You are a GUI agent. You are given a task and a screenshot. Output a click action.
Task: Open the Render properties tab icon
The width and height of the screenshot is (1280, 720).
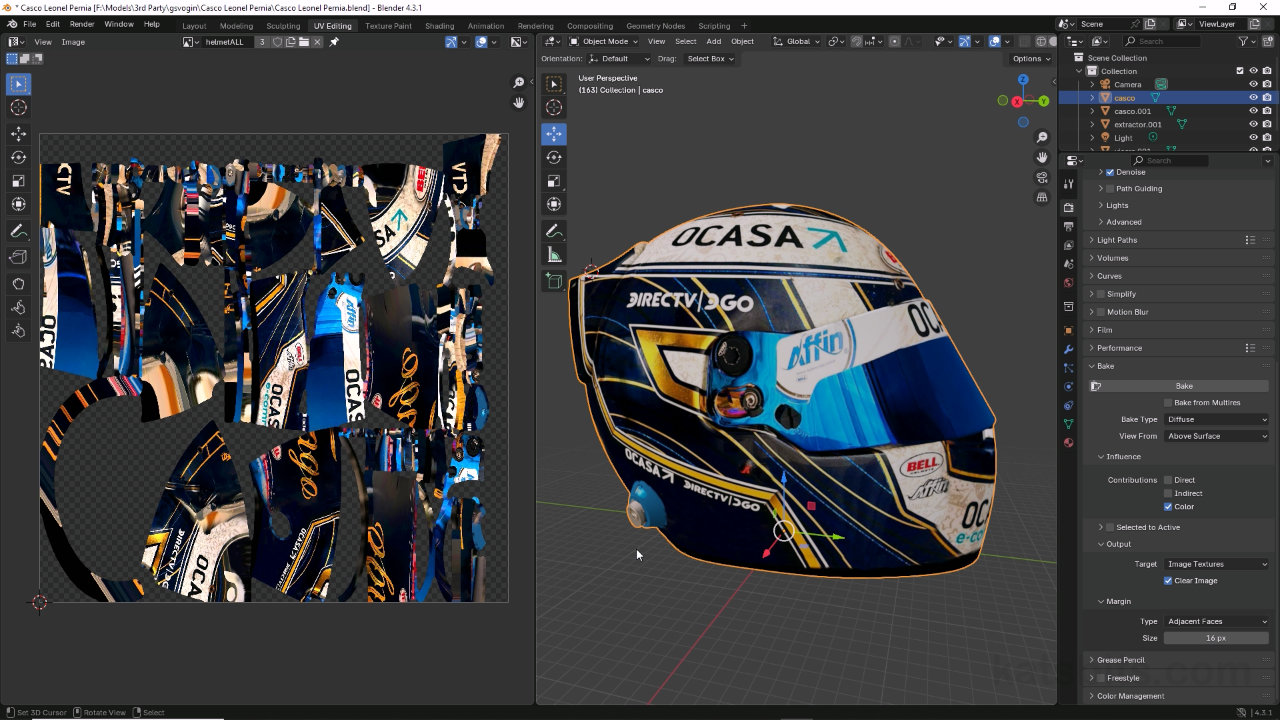1068,208
